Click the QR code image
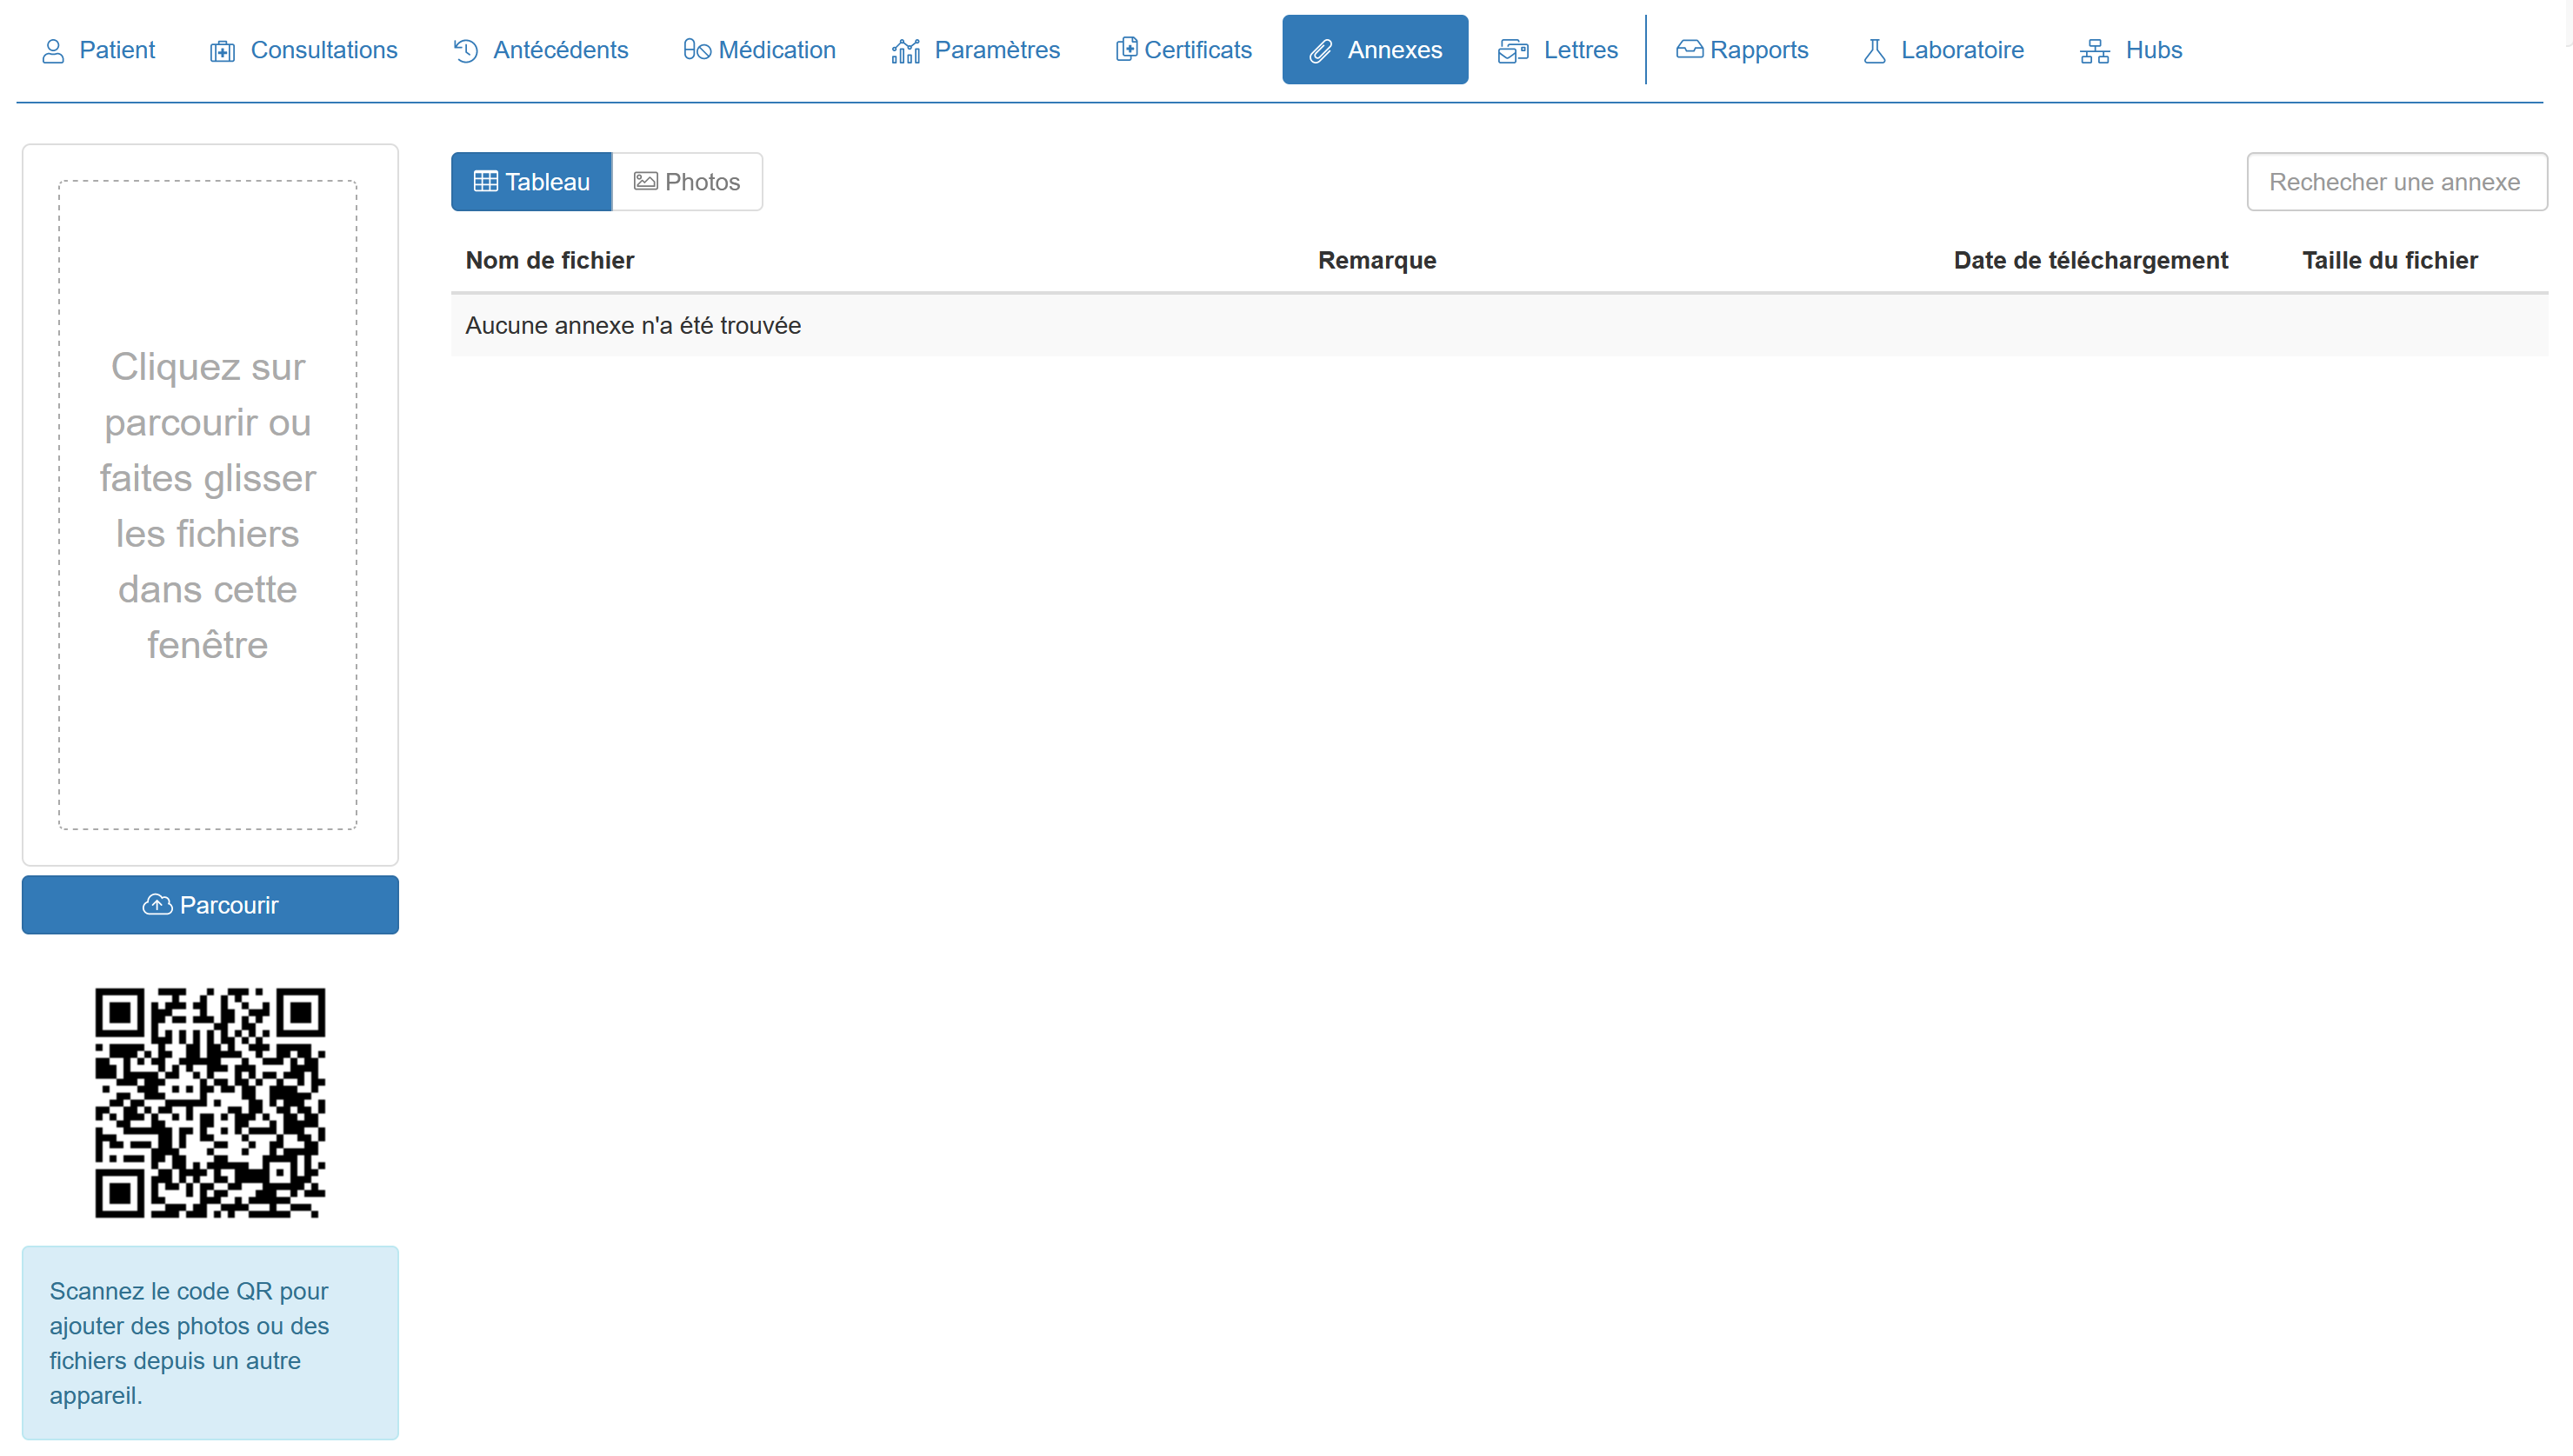Screen dimensions: 2573x1456 (210, 1102)
